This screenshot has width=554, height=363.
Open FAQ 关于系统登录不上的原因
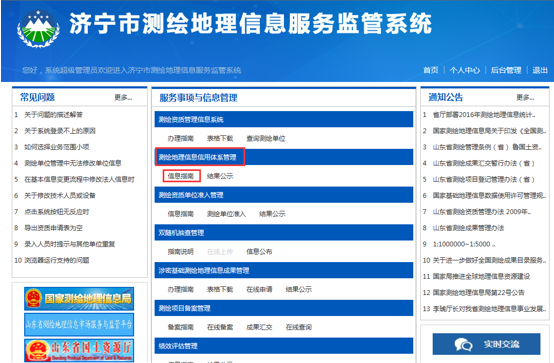pos(60,131)
